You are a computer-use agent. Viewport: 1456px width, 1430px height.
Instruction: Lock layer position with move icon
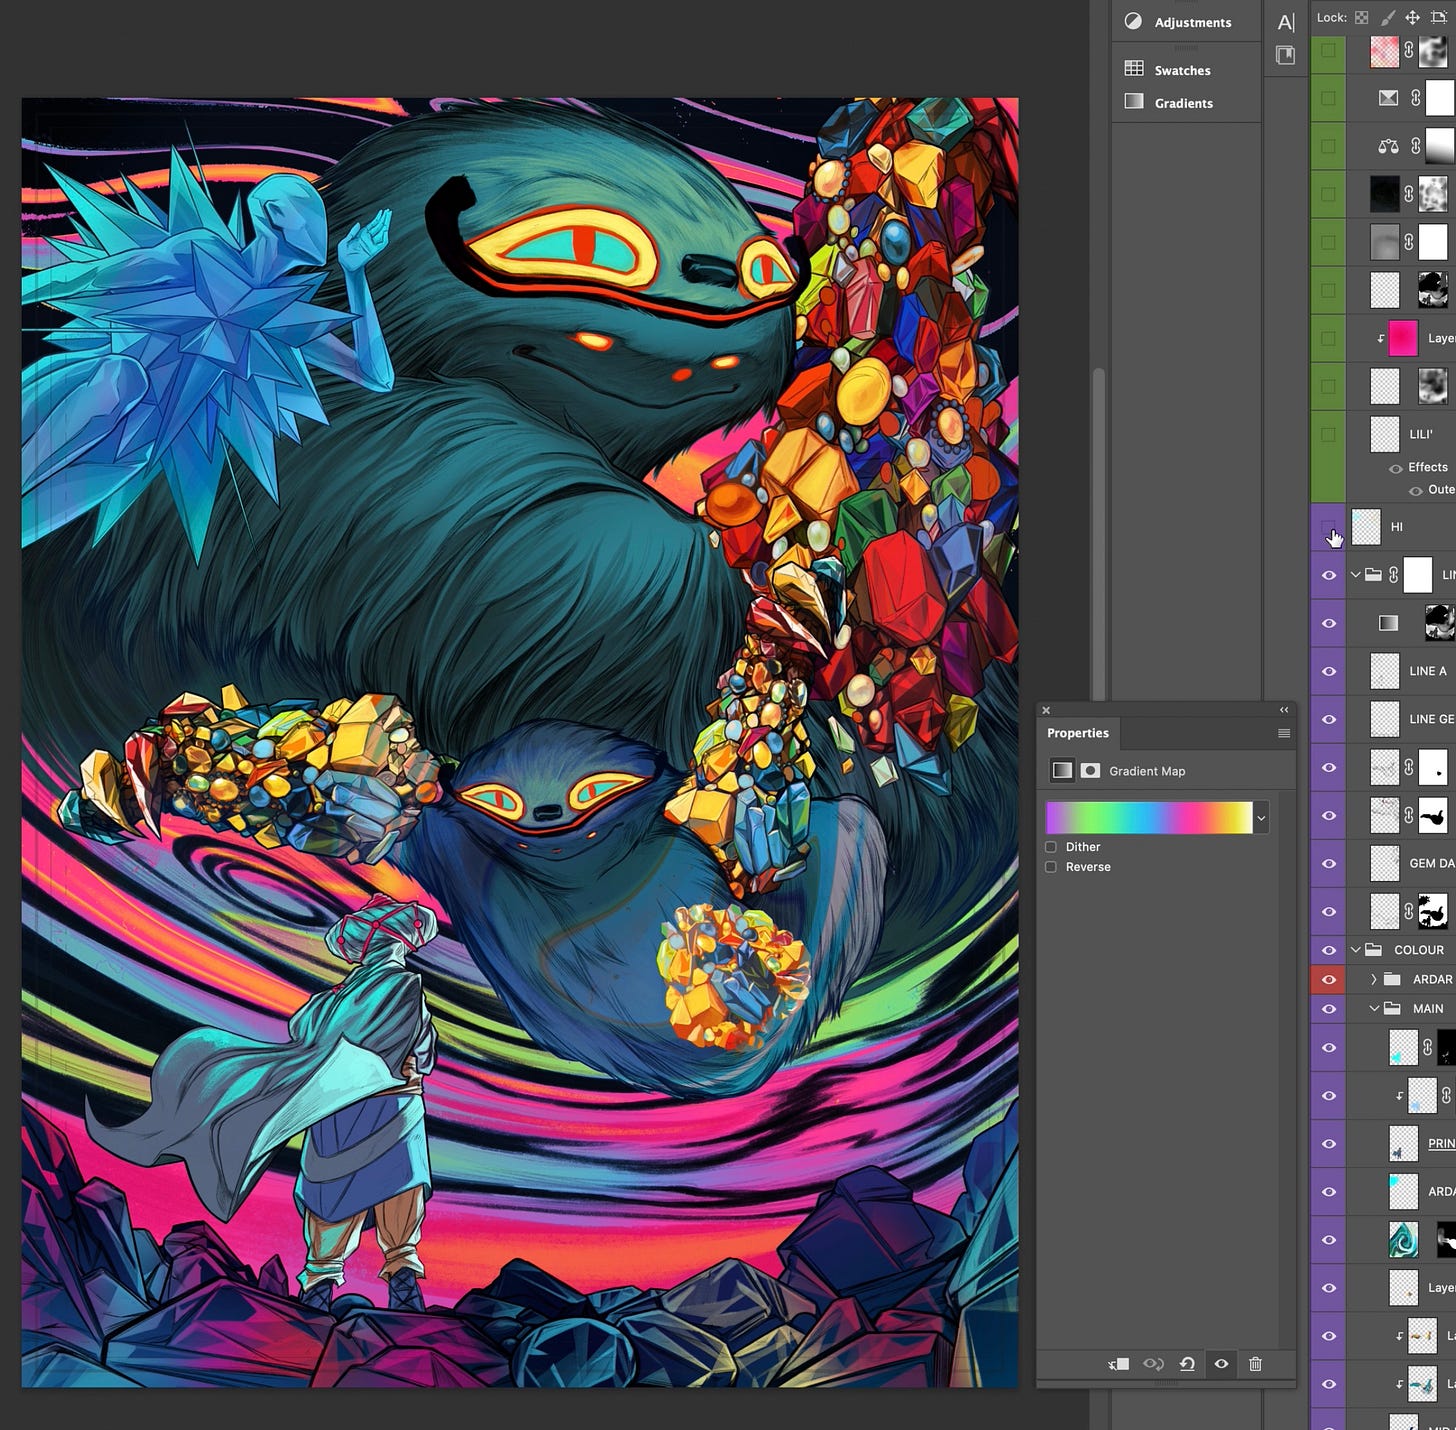[1413, 17]
